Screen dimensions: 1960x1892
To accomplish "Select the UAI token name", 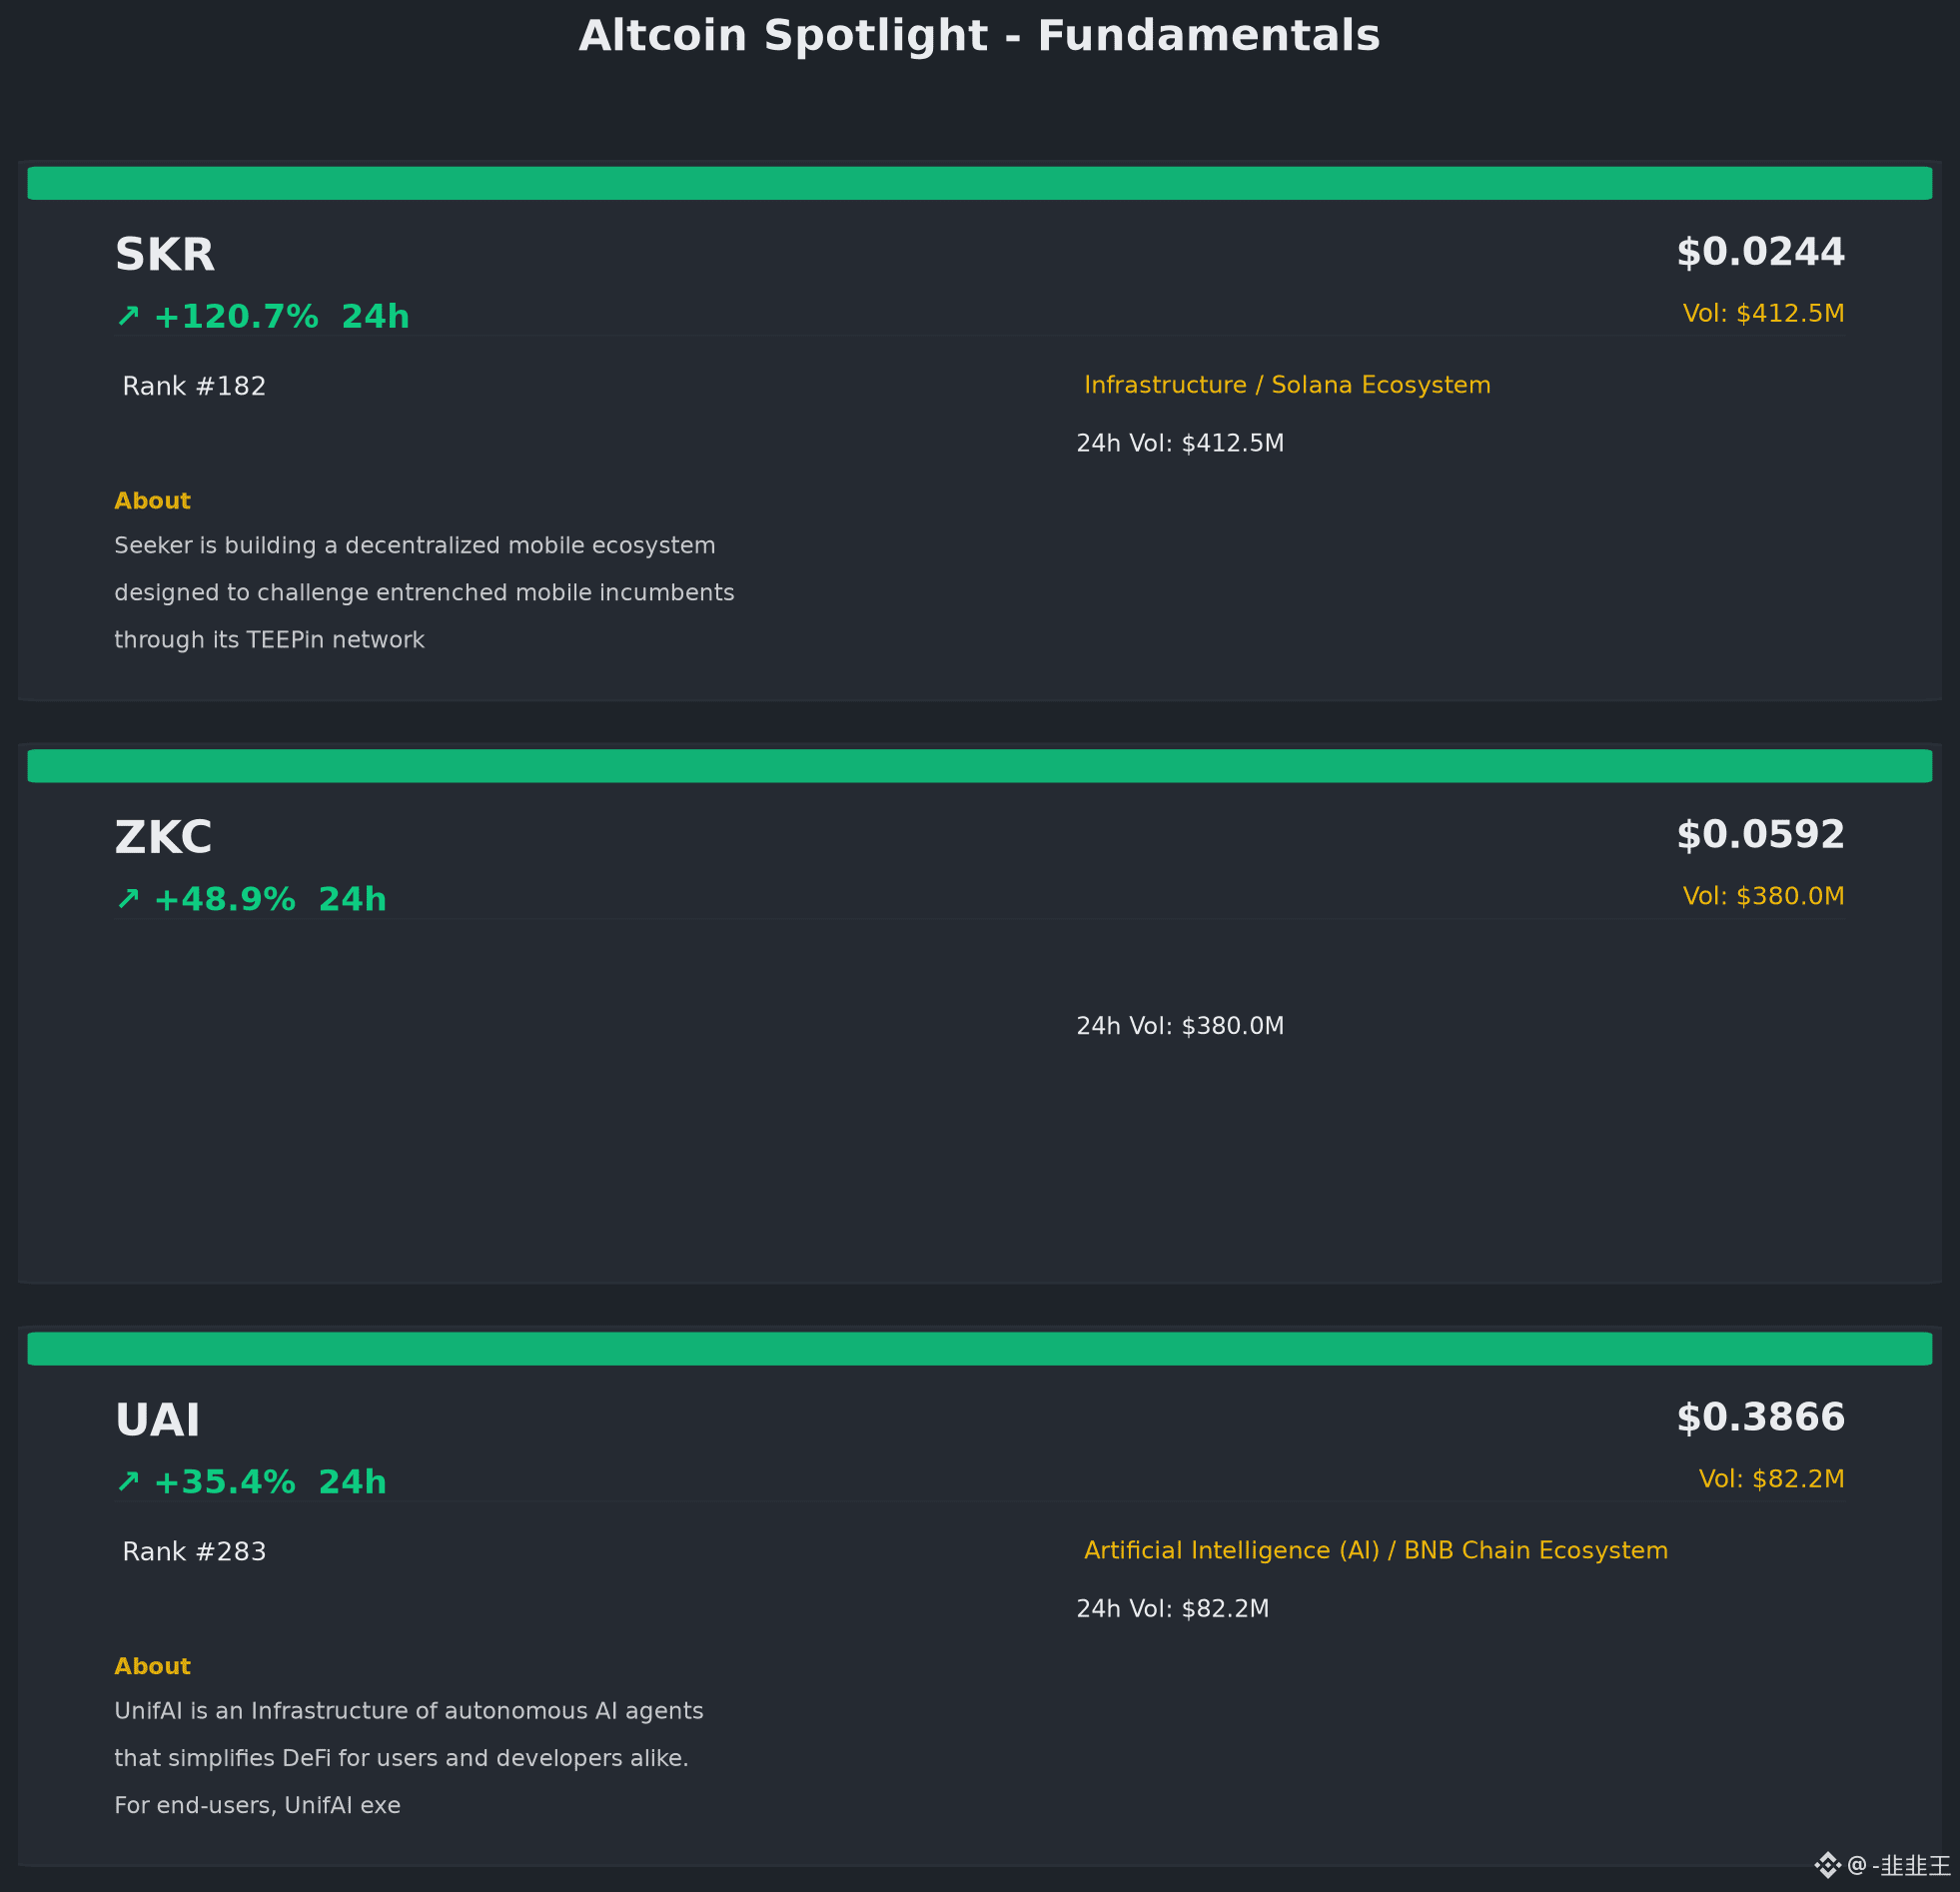I will (157, 1420).
